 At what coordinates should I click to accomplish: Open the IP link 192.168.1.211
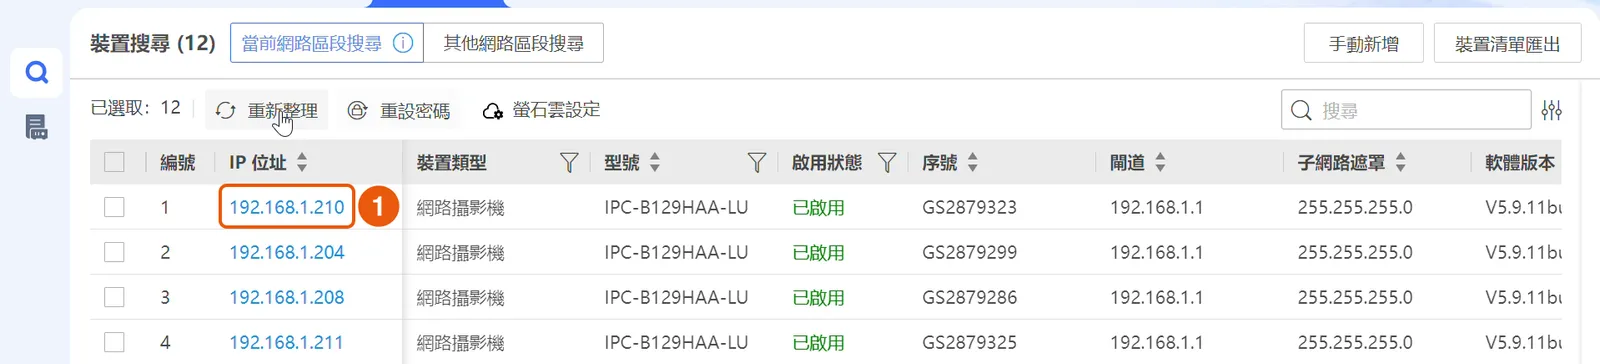coord(286,342)
